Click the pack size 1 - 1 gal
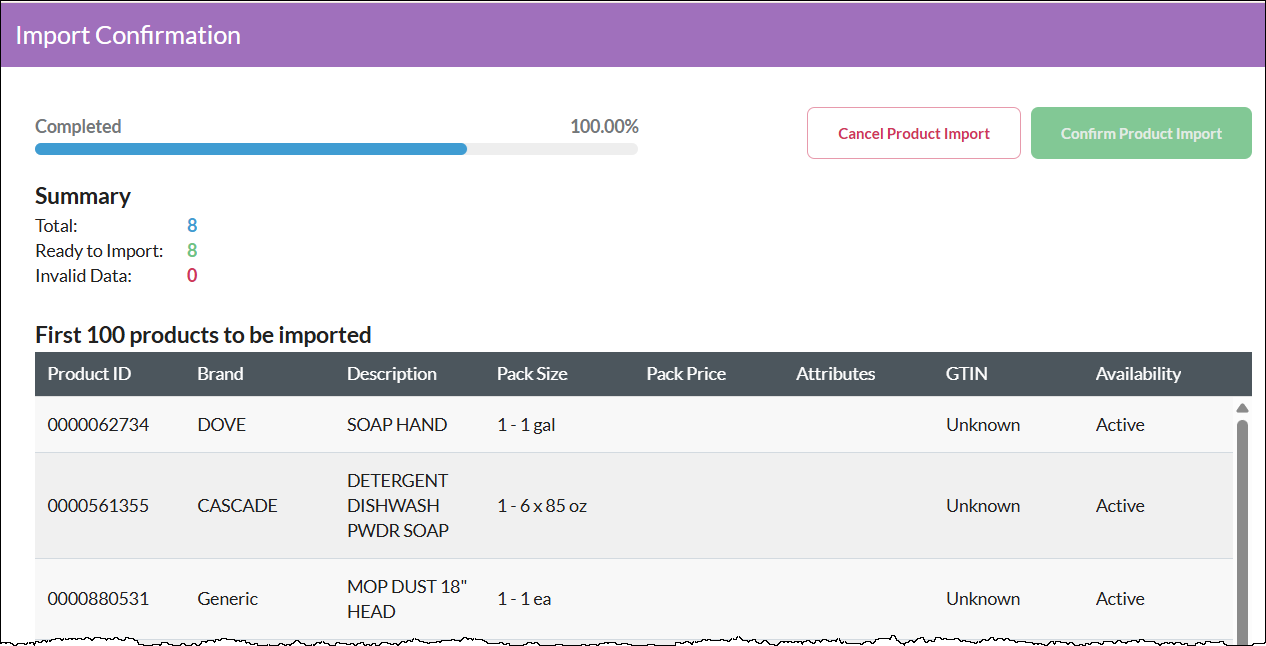Viewport: 1266px width, 646px height. tap(526, 425)
